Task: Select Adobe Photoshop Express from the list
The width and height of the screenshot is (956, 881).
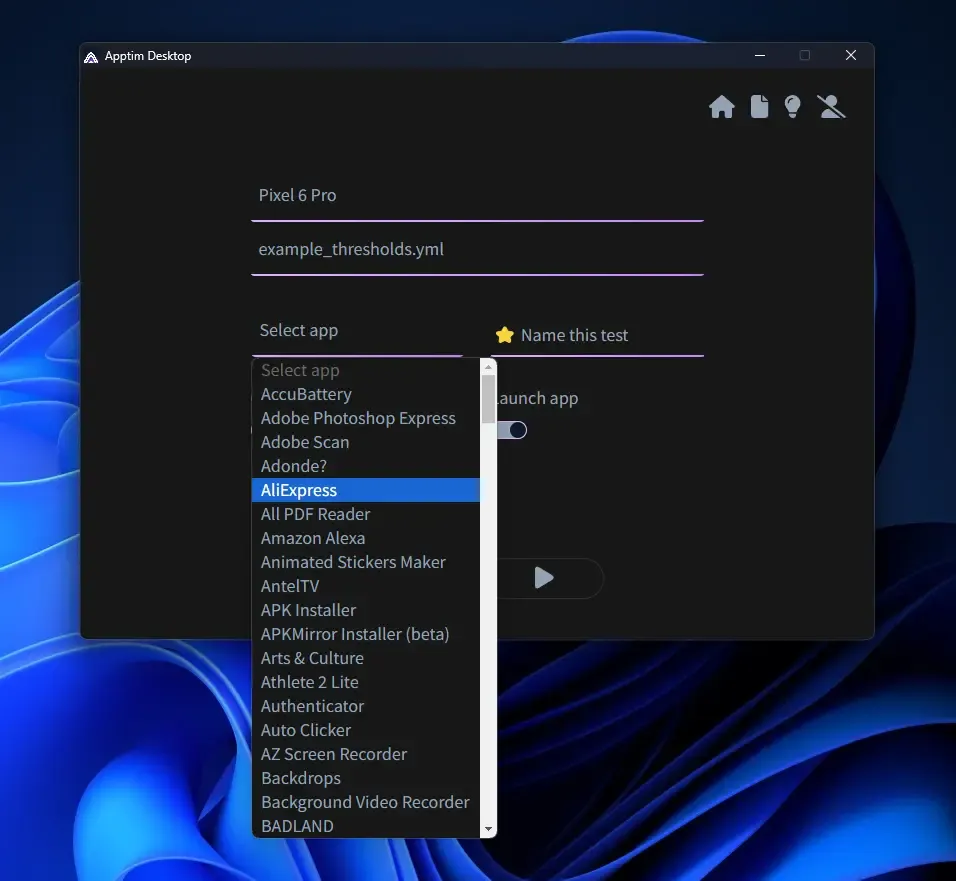Action: pyautogui.click(x=366, y=418)
